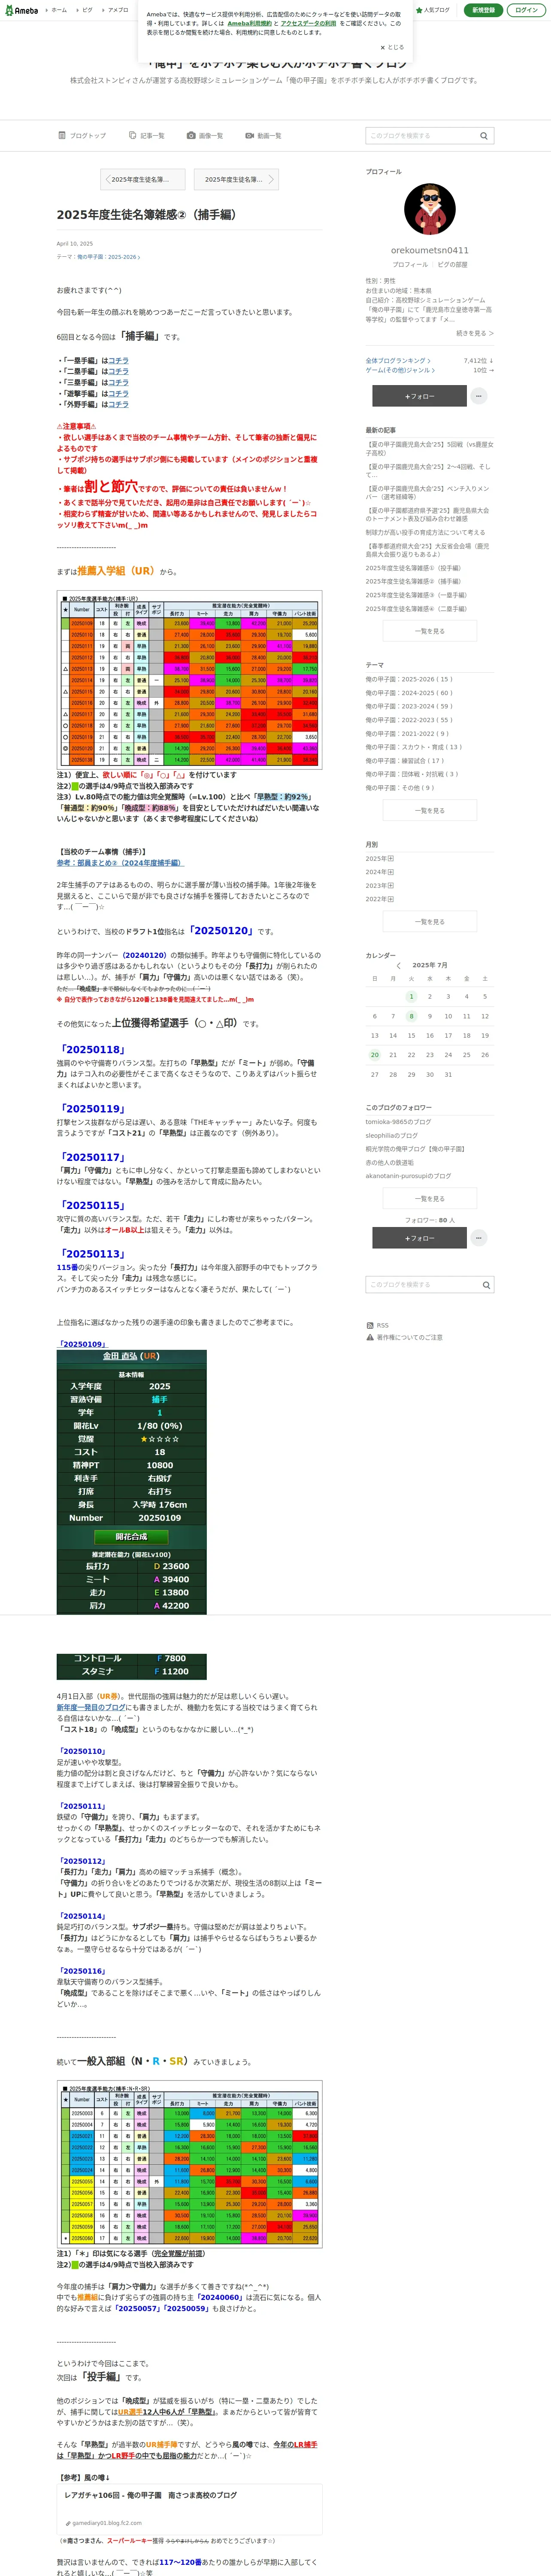Expand the 2022年 monthly archive
The width and height of the screenshot is (551, 2576).
click(x=380, y=899)
